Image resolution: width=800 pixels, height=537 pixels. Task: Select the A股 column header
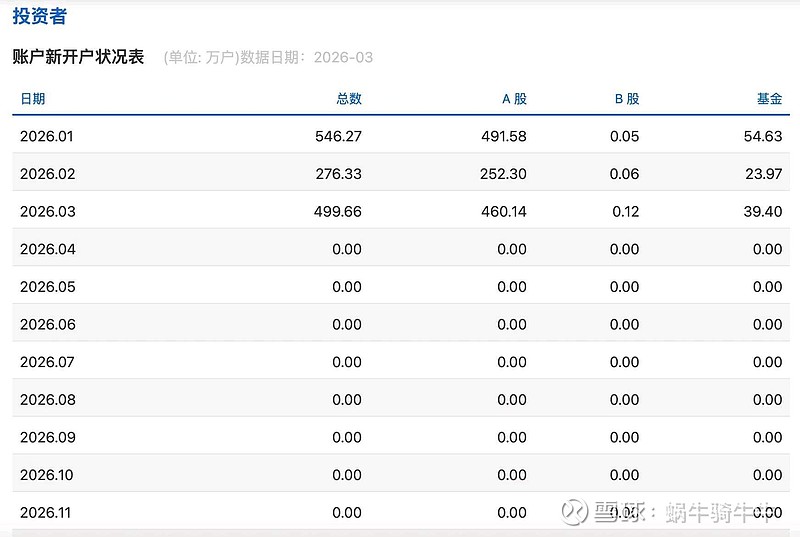point(514,99)
